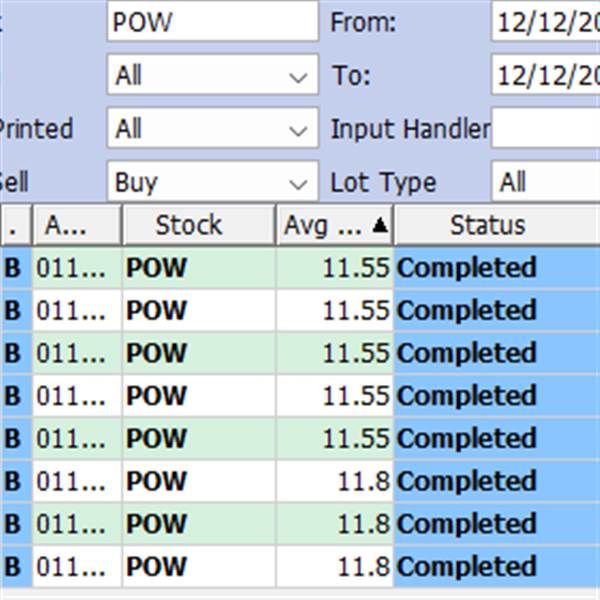Click the Completed status in the last row
This screenshot has height=600, width=600.
click(x=466, y=567)
